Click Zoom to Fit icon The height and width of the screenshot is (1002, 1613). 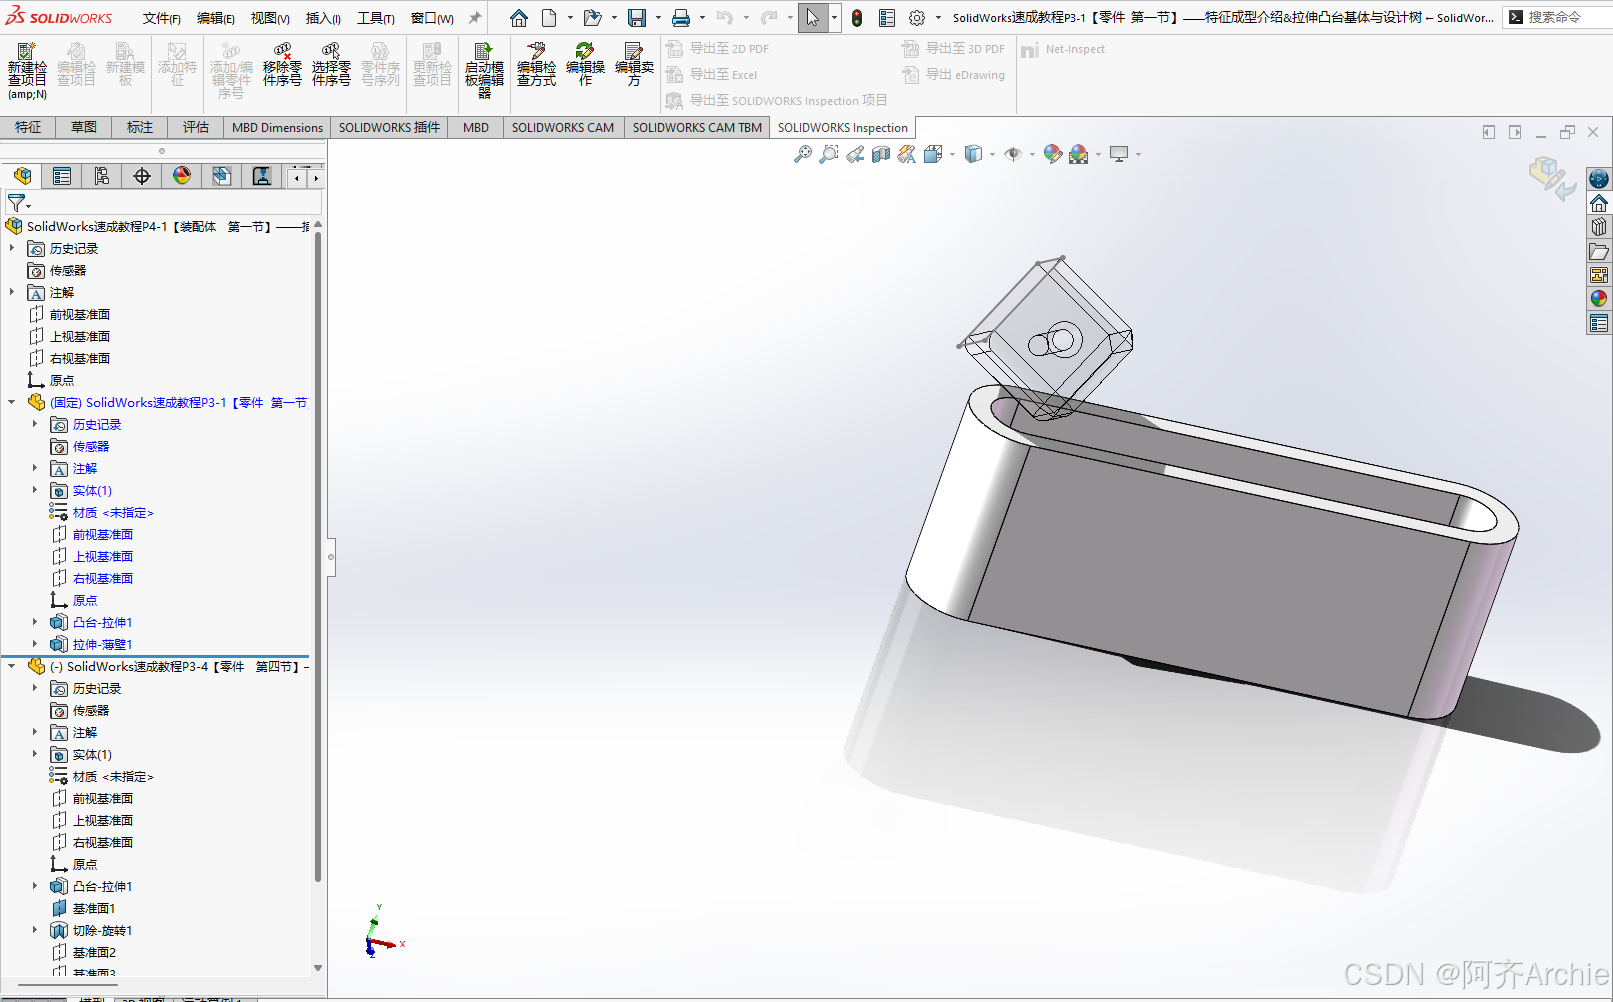coord(802,154)
